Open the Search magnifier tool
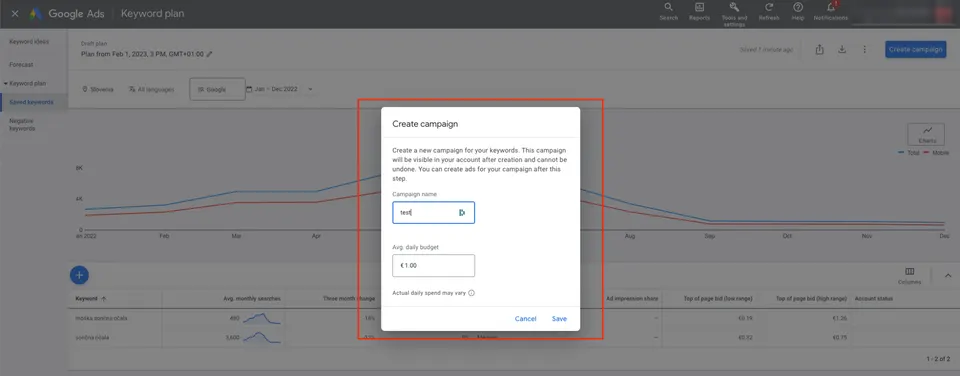The height and width of the screenshot is (376, 960). [669, 11]
